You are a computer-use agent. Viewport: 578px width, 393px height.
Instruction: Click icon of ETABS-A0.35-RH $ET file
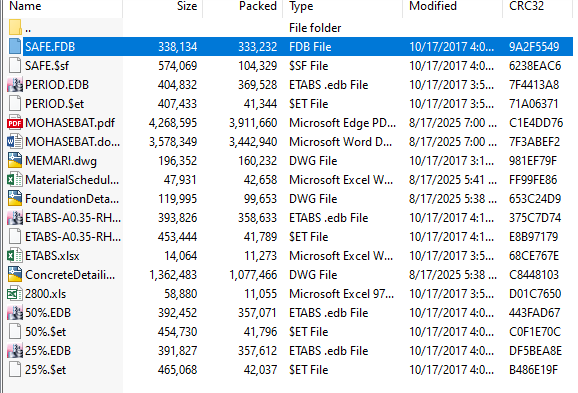(x=15, y=237)
